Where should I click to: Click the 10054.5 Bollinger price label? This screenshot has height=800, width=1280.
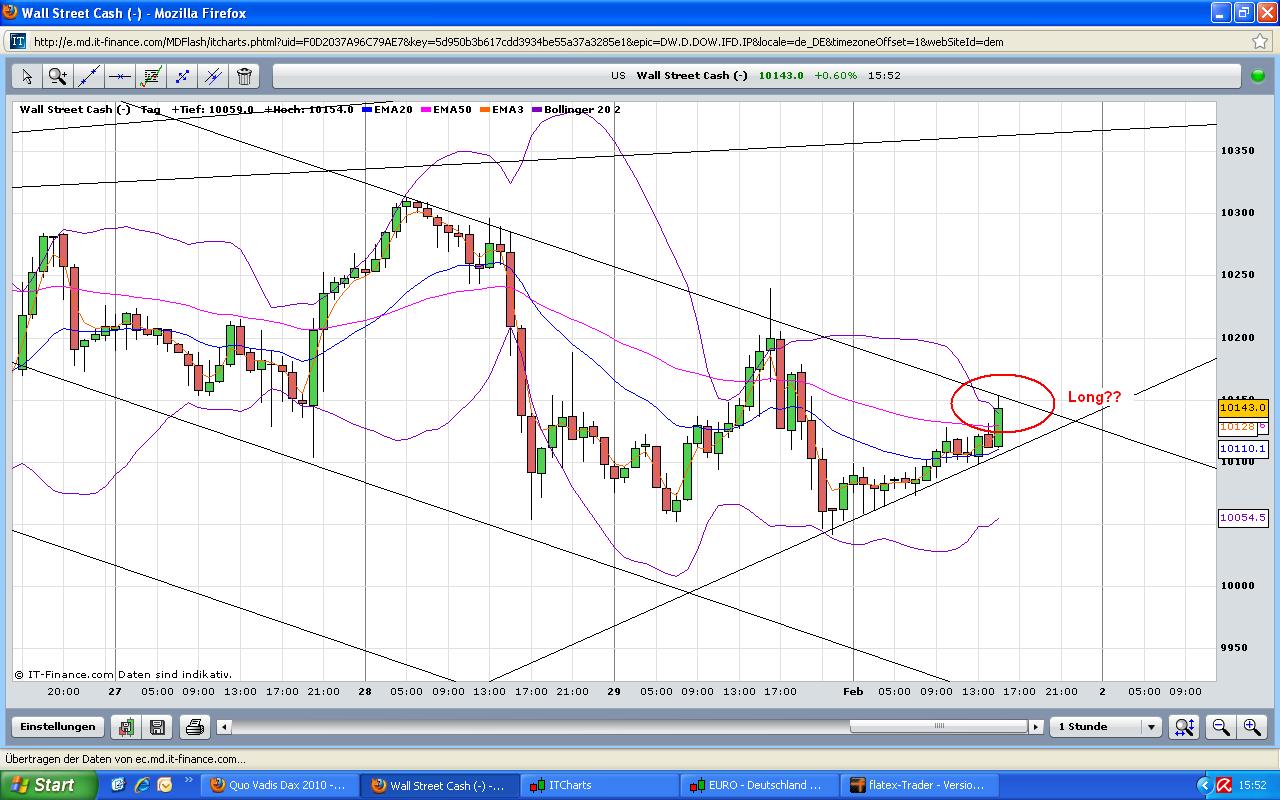1243,518
